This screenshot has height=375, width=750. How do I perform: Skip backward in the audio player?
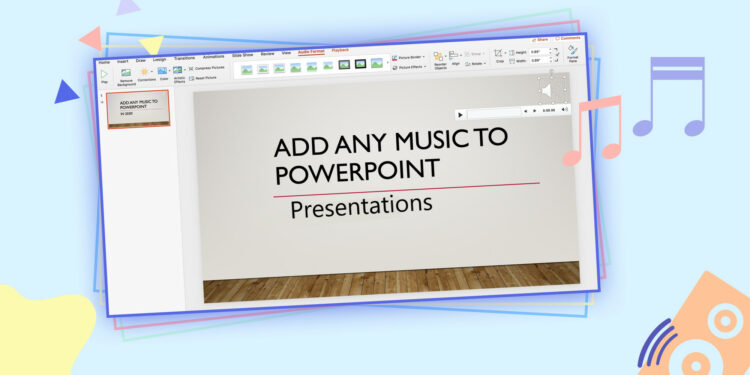click(x=526, y=110)
